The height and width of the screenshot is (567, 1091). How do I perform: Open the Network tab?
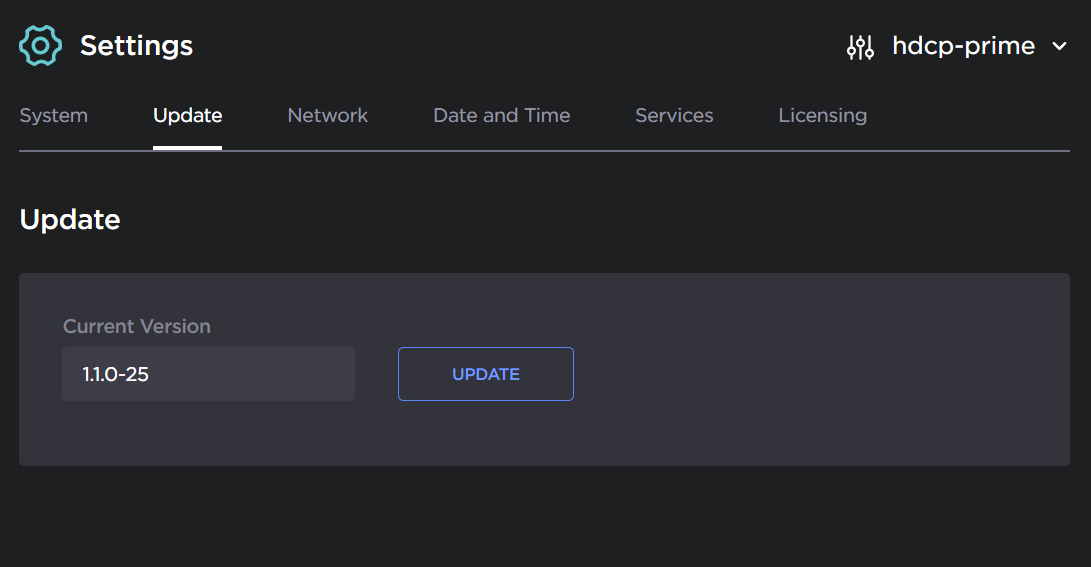pos(327,116)
